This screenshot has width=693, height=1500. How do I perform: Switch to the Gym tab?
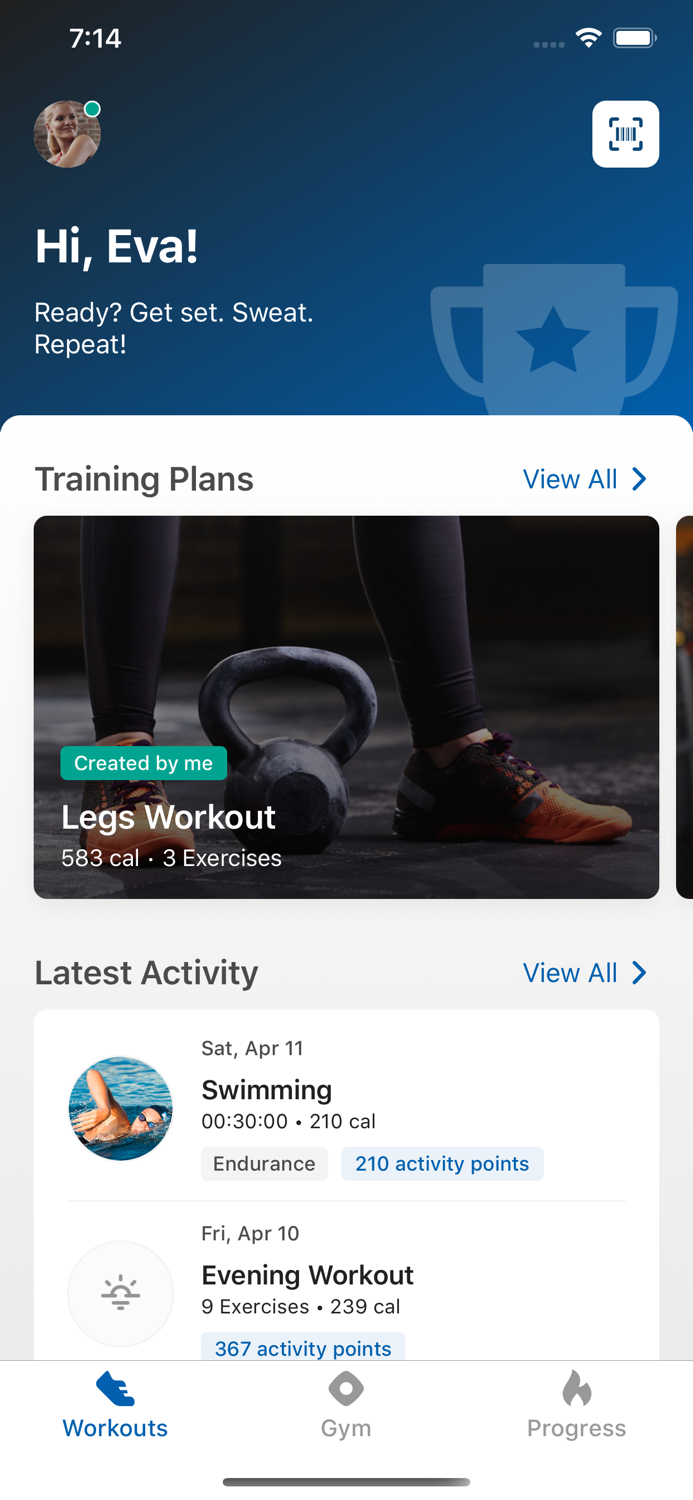click(346, 1405)
